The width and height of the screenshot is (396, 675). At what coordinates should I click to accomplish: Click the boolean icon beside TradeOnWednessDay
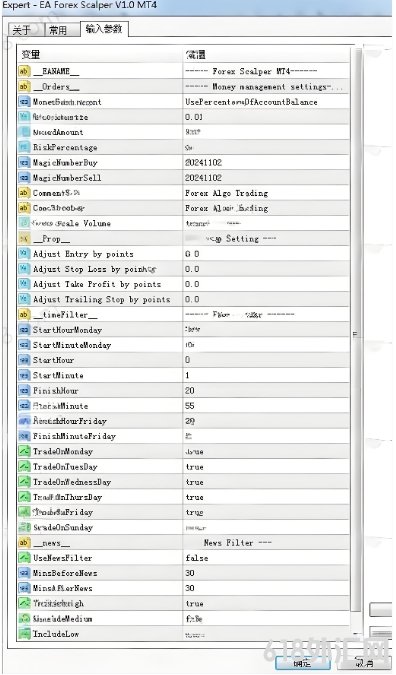click(24, 482)
